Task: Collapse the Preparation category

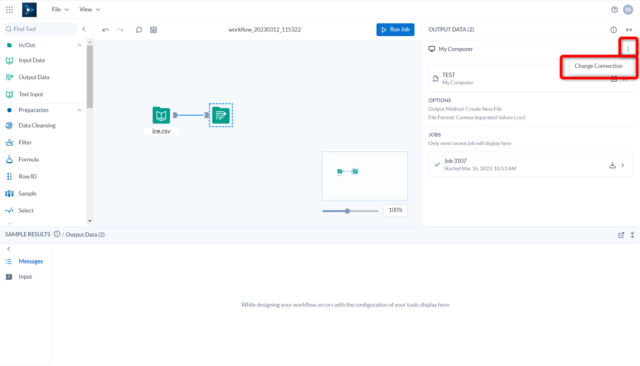Action: click(79, 110)
